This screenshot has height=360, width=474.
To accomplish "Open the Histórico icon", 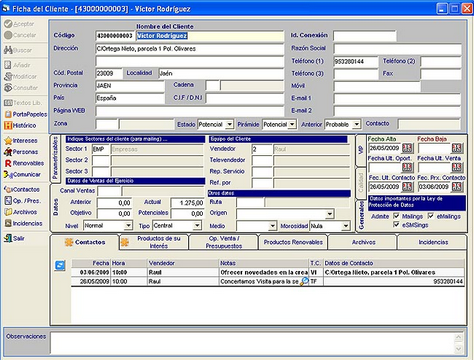I will tap(8, 126).
